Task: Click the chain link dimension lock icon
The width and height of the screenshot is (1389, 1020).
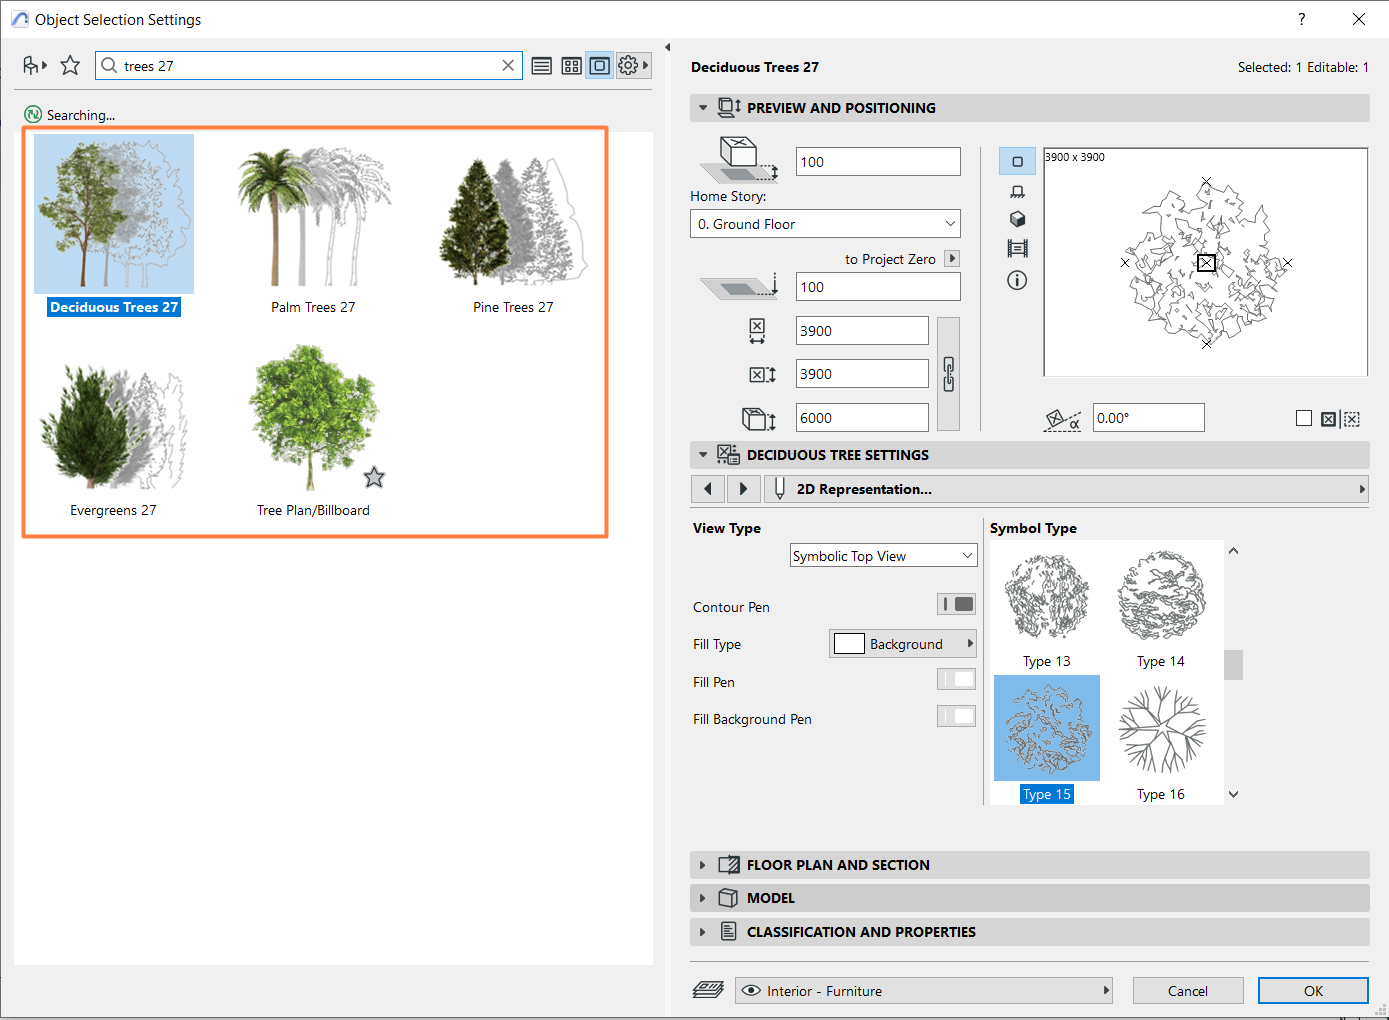Action: click(948, 374)
